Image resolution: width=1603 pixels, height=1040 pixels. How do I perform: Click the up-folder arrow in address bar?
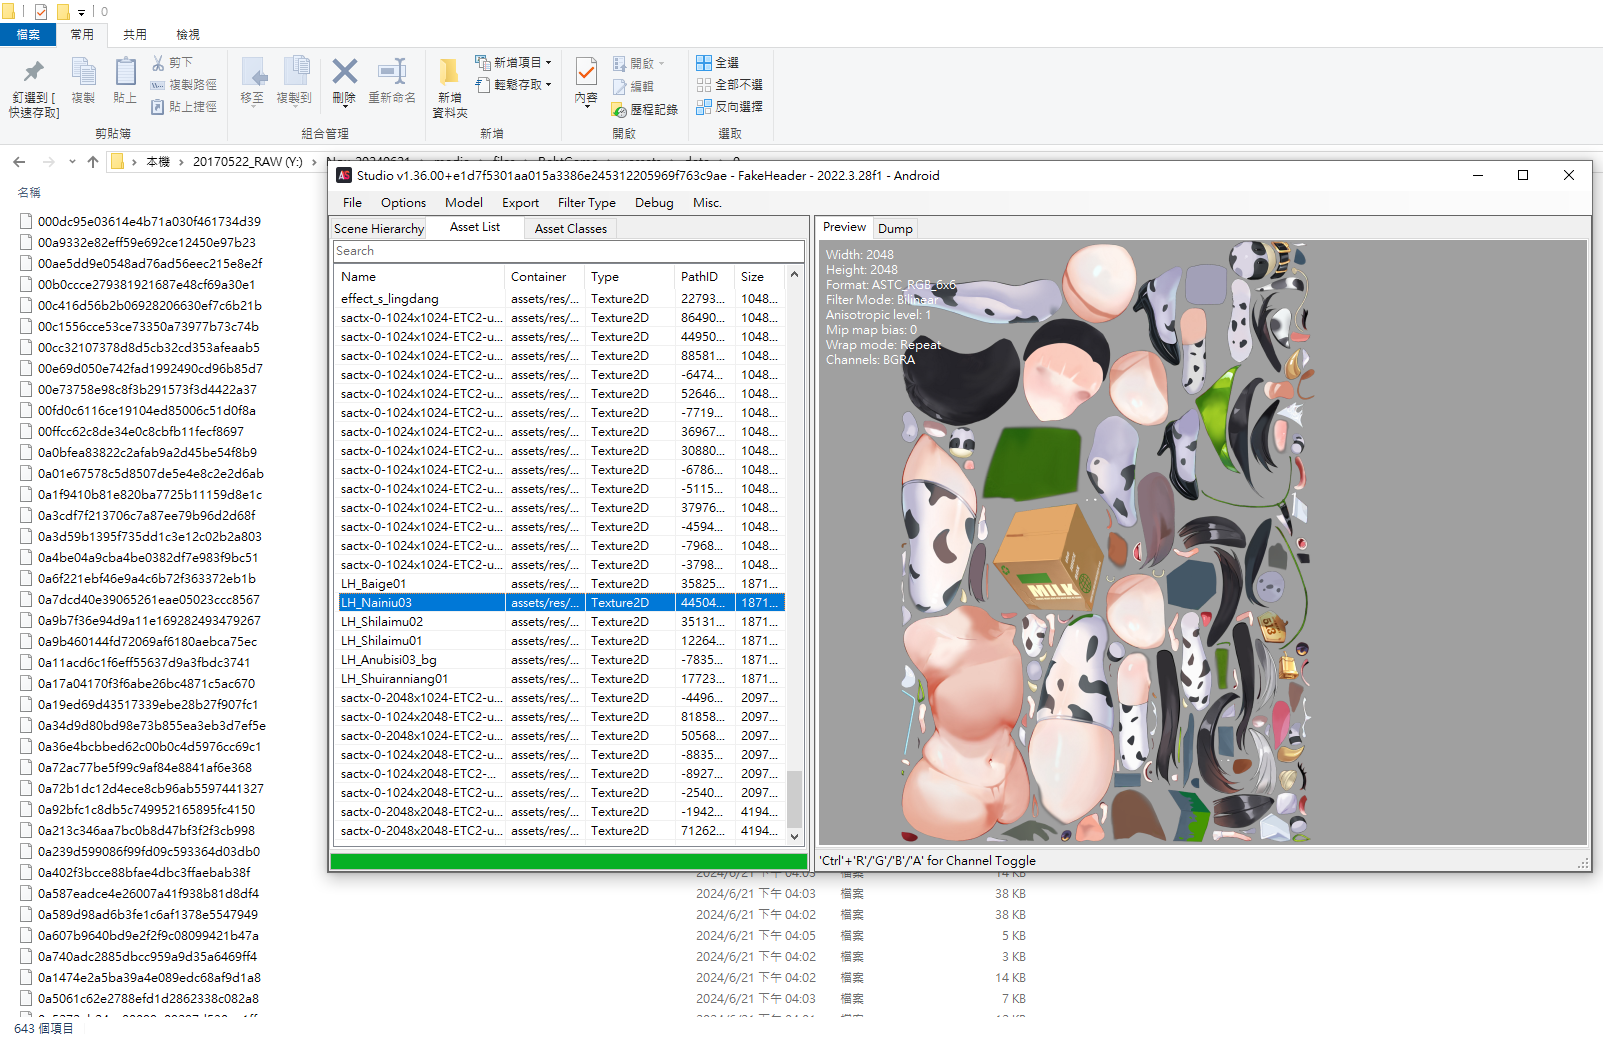pyautogui.click(x=93, y=161)
